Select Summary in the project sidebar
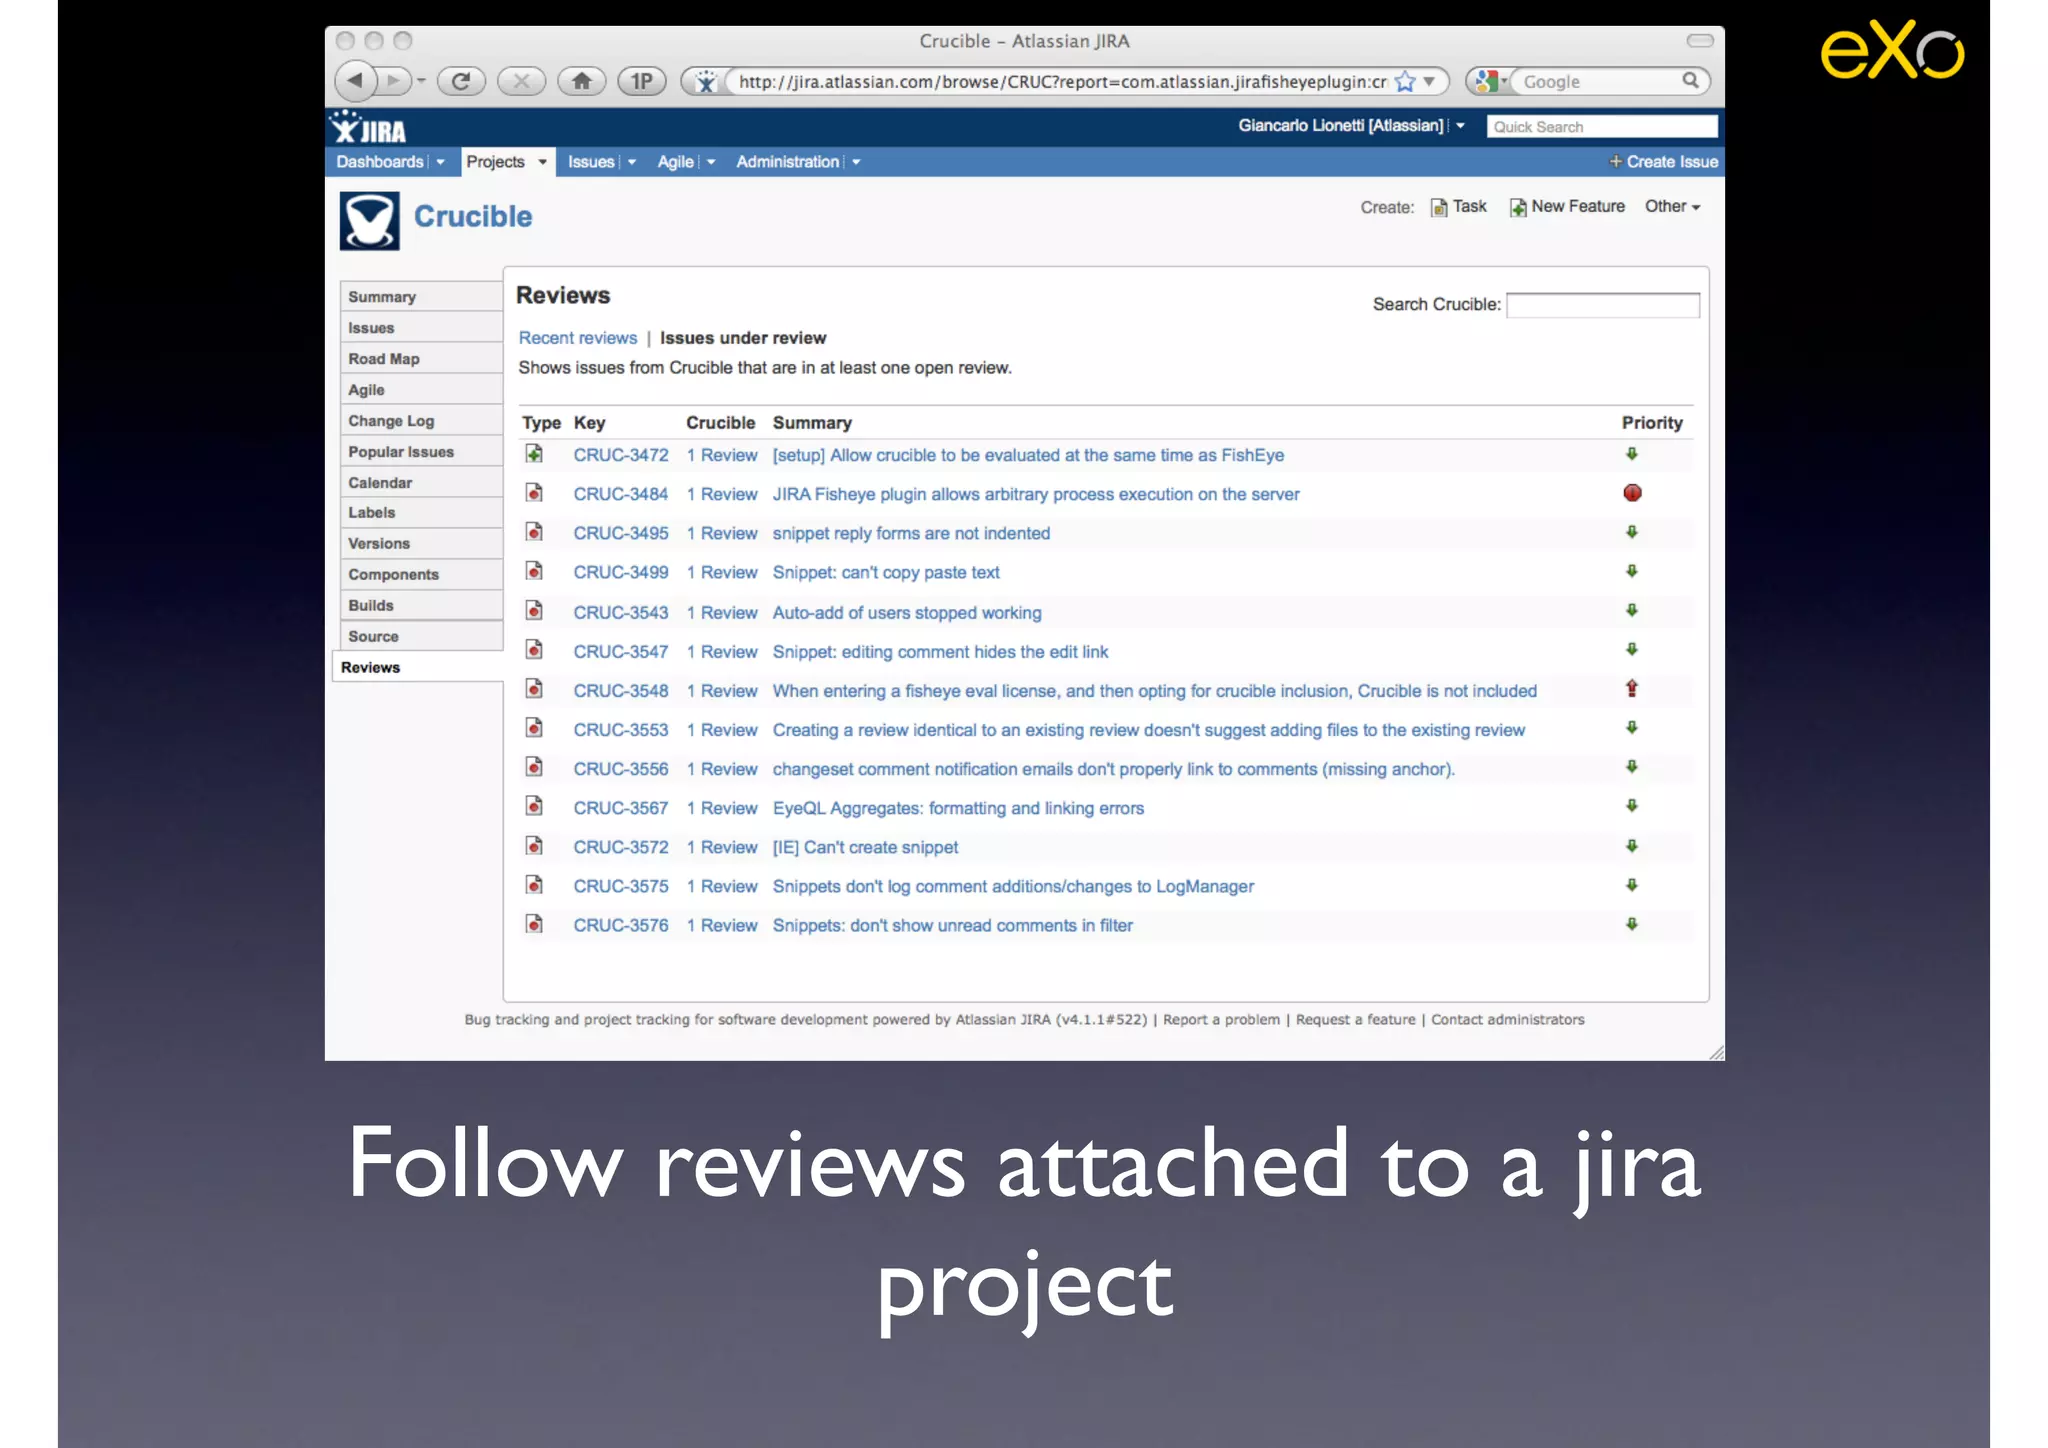This screenshot has height=1448, width=2048. click(x=421, y=297)
